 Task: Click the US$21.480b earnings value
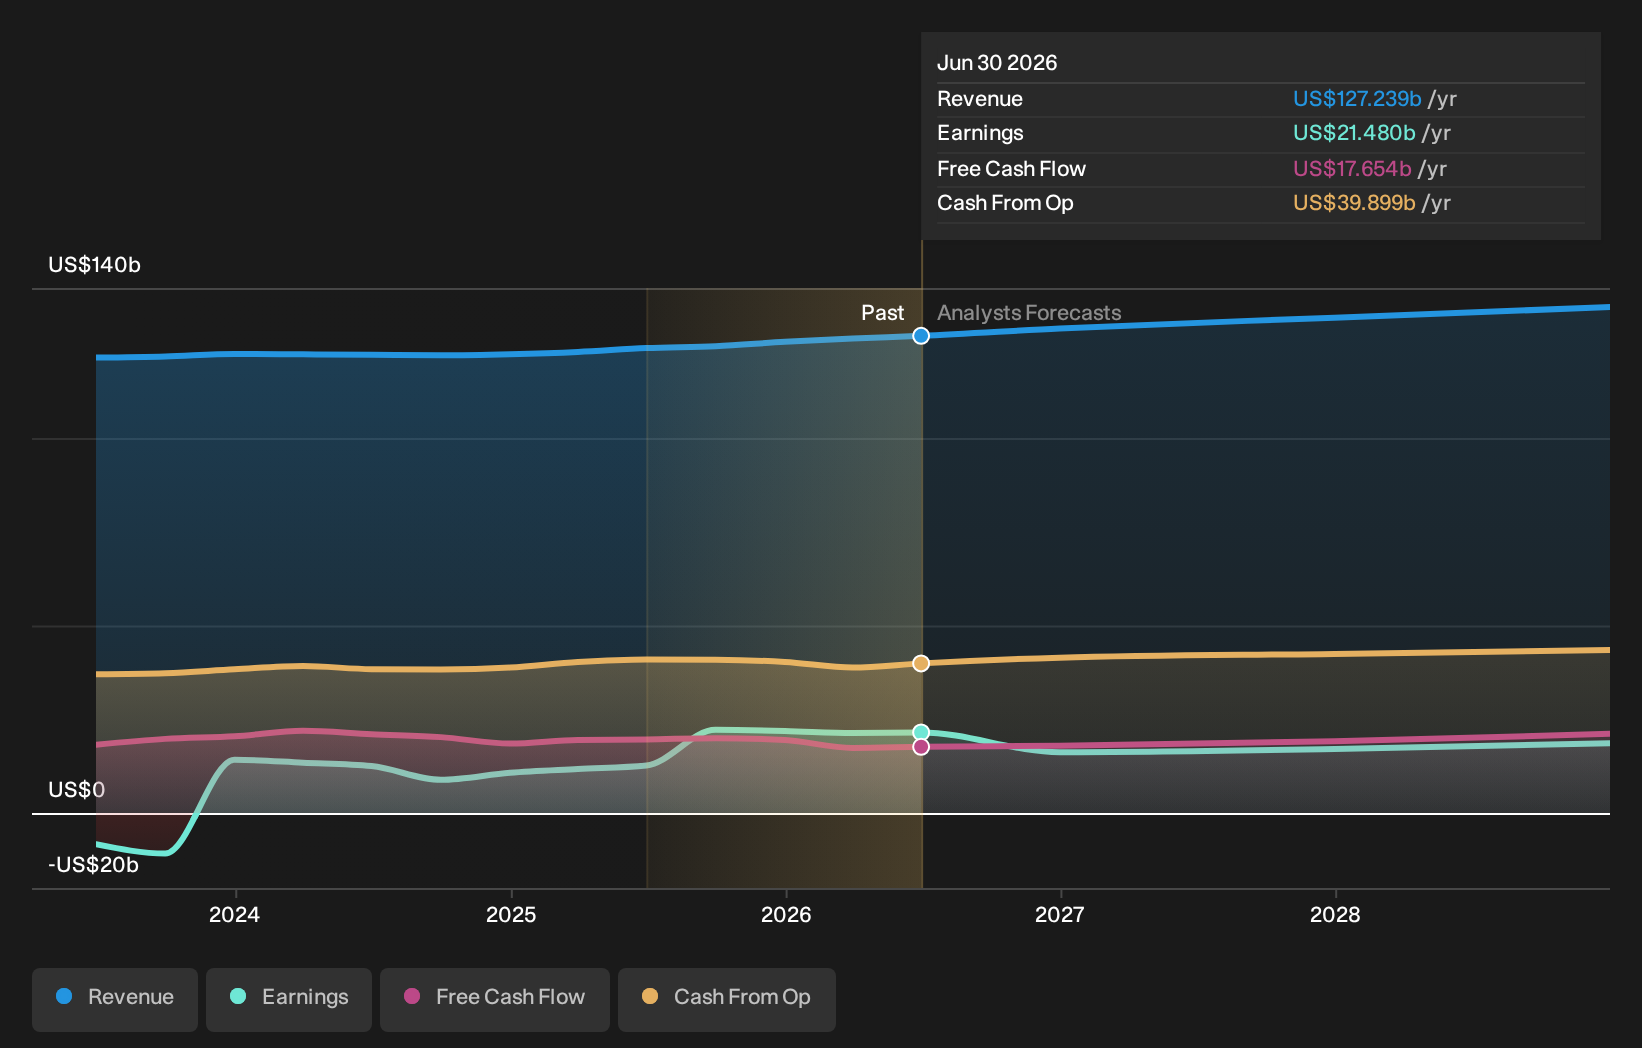click(x=1354, y=133)
